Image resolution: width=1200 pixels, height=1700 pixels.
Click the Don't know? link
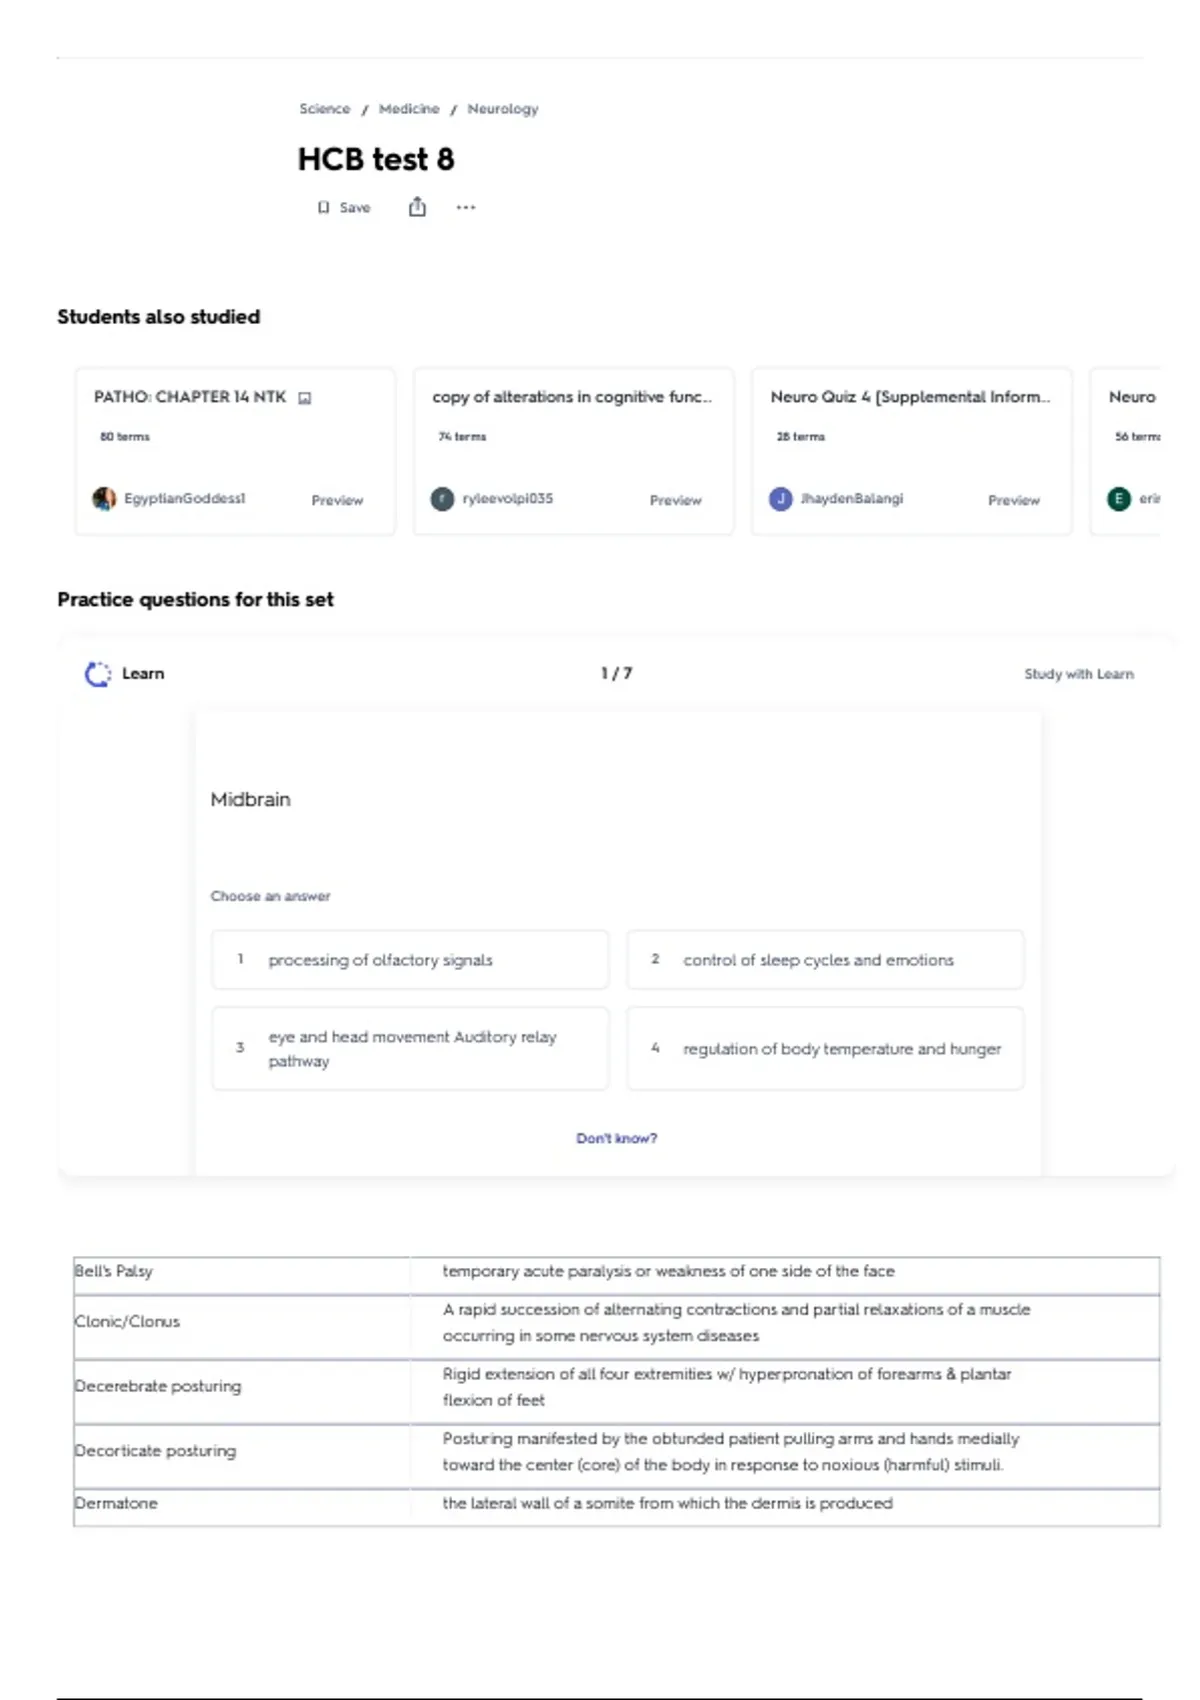[x=617, y=1138]
